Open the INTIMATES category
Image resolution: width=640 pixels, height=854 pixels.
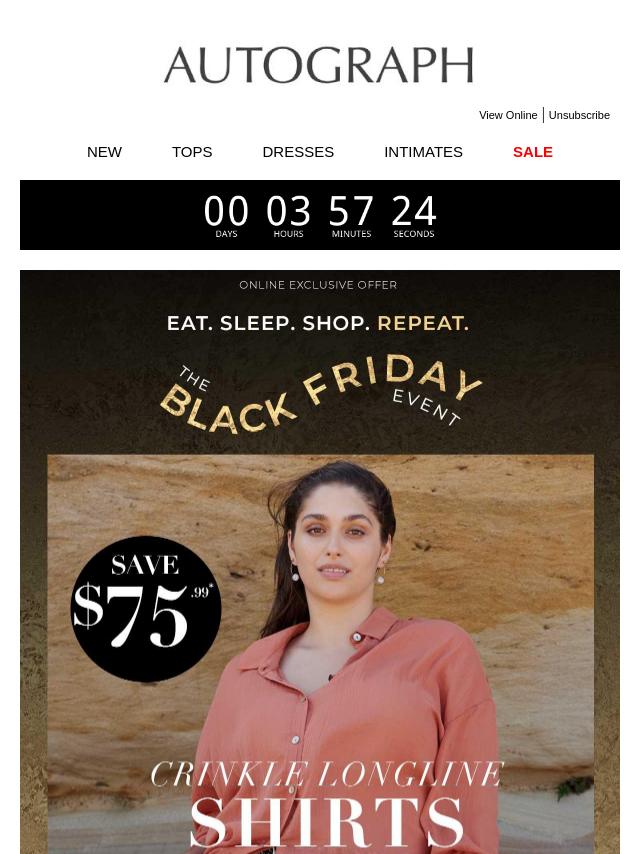[x=423, y=152]
